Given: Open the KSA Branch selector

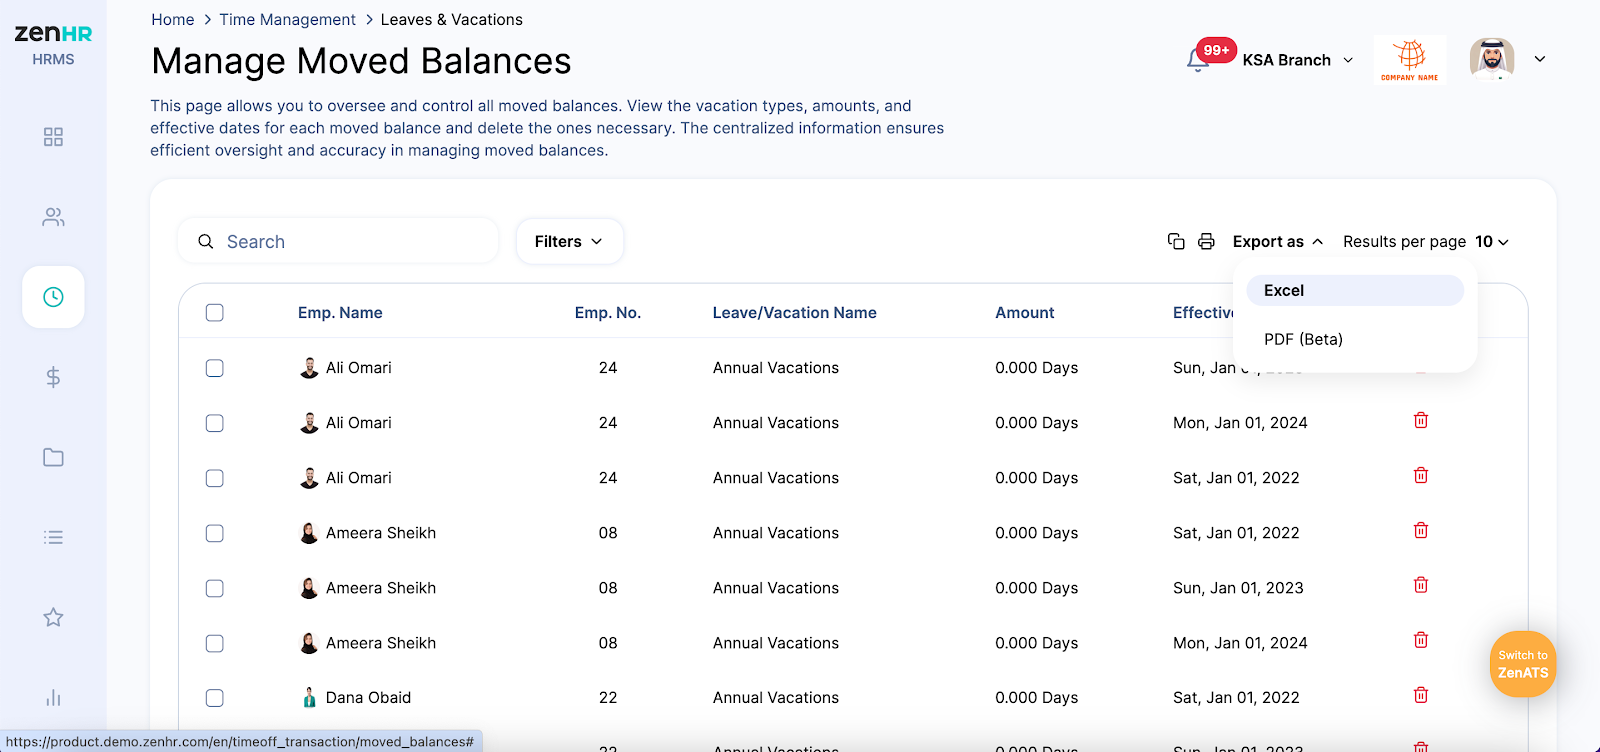Looking at the screenshot, I should click(1298, 60).
